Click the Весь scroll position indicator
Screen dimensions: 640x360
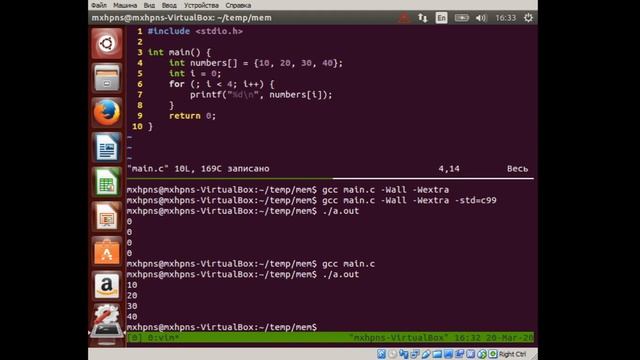click(517, 169)
